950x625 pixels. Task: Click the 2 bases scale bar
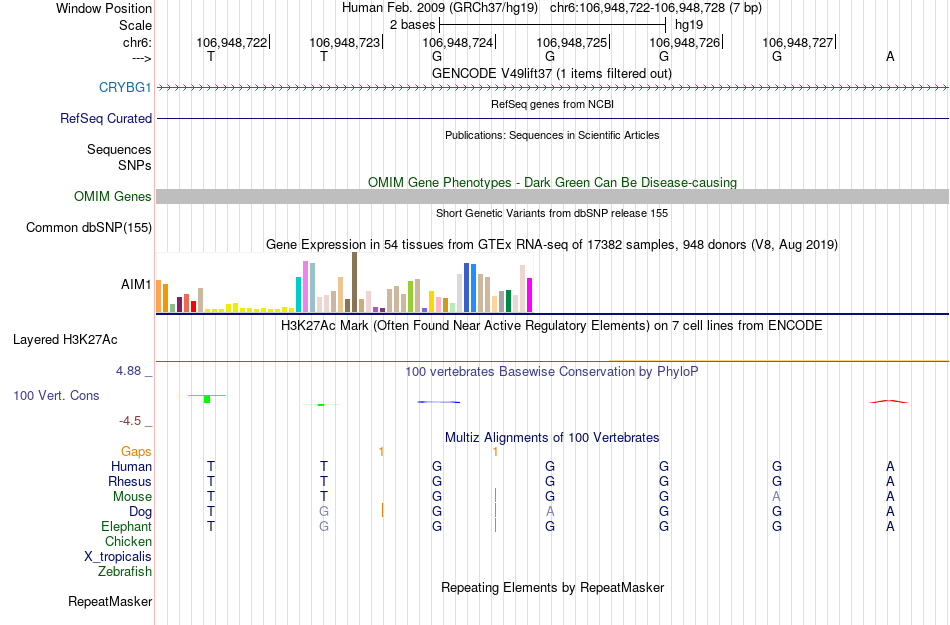point(552,25)
